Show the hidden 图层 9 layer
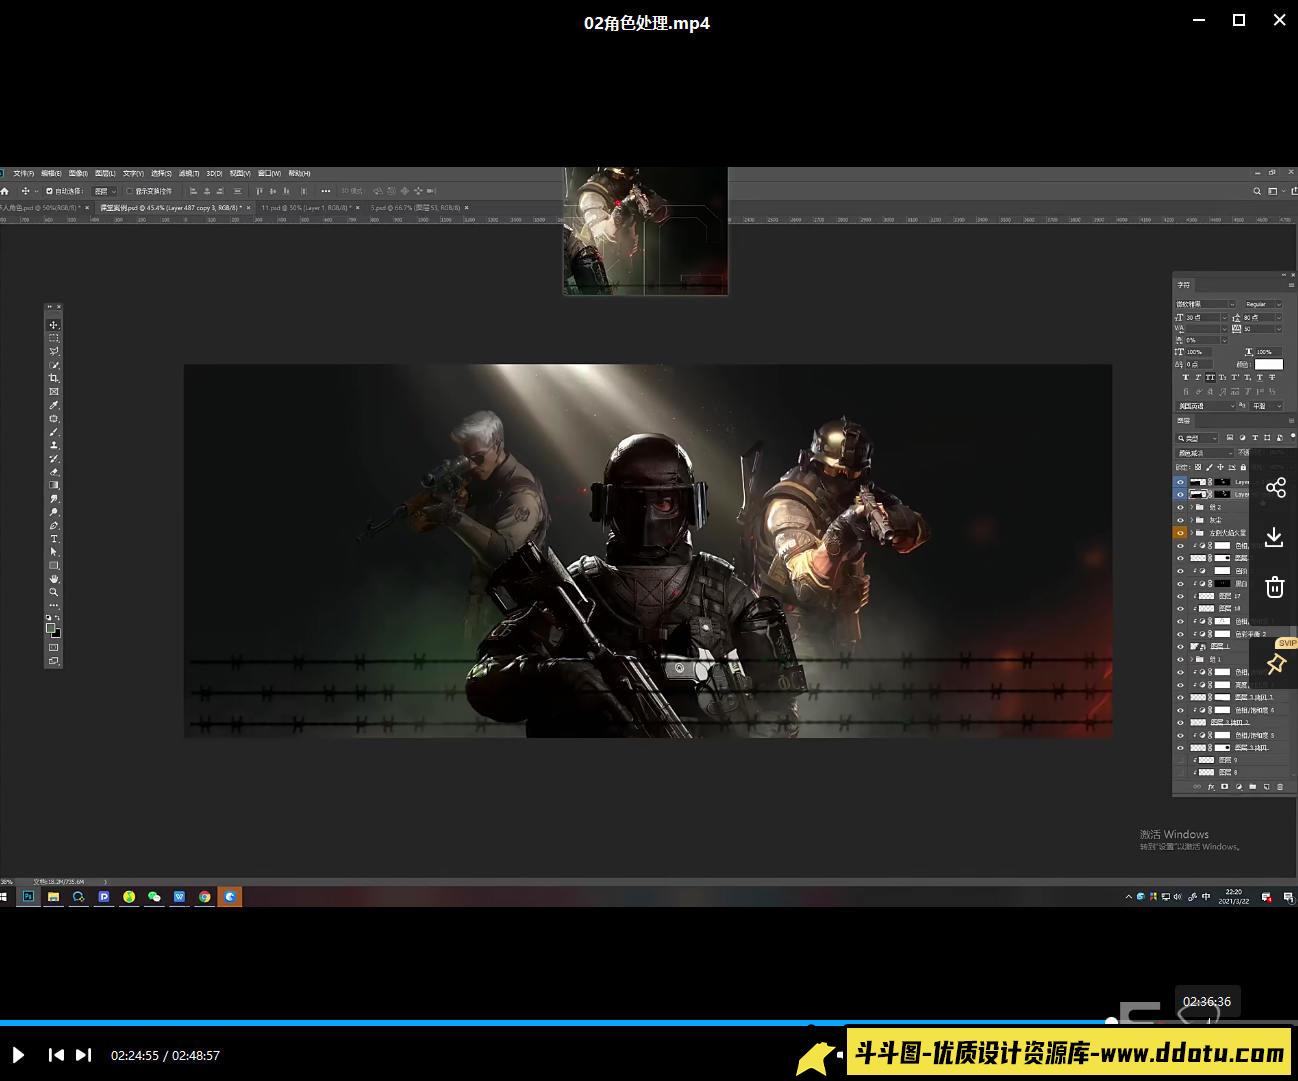Image resolution: width=1298 pixels, height=1081 pixels. (x=1180, y=760)
